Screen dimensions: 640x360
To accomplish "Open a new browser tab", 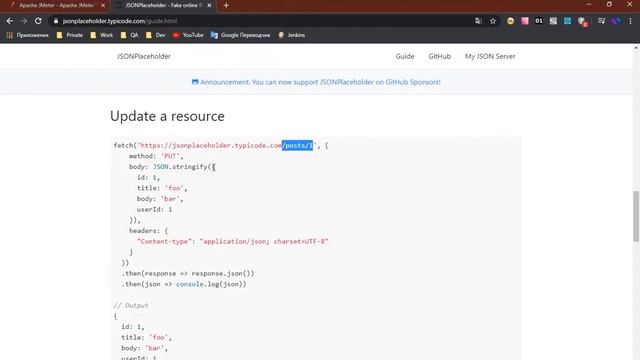I will click(226, 5).
